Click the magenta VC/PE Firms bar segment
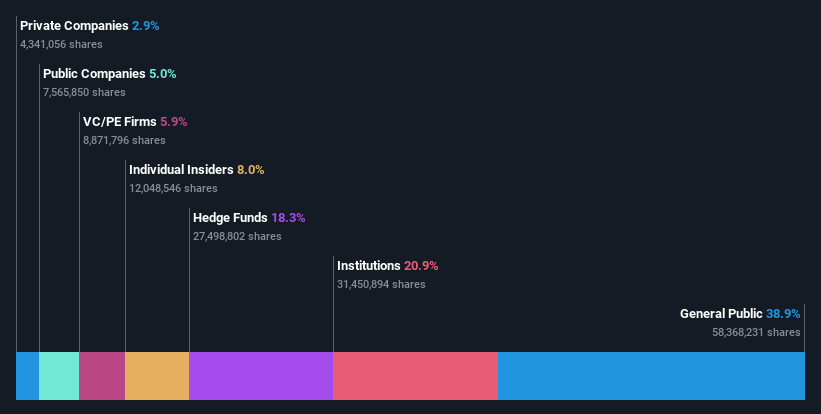 tap(102, 376)
